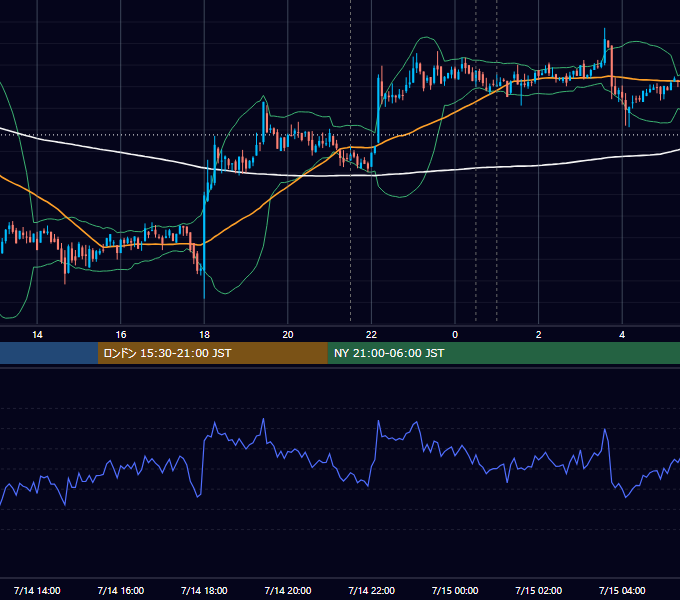680x600 pixels.
Task: Click the 0 hour label on price chart axis
Action: point(455,335)
